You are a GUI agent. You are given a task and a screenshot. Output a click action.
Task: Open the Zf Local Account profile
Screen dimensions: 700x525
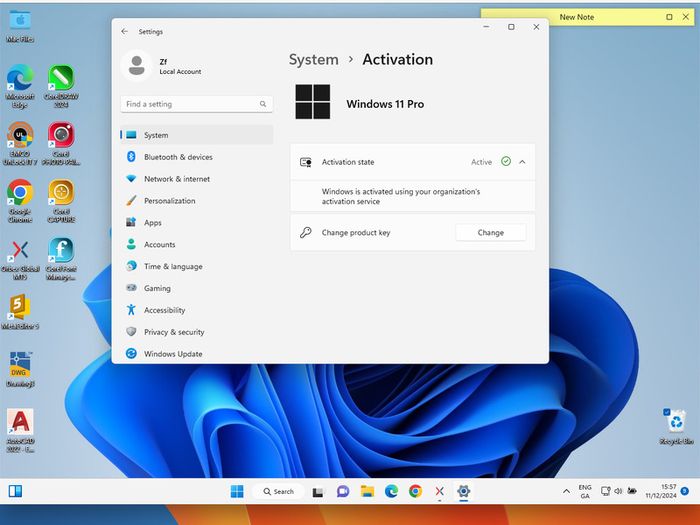click(x=162, y=66)
